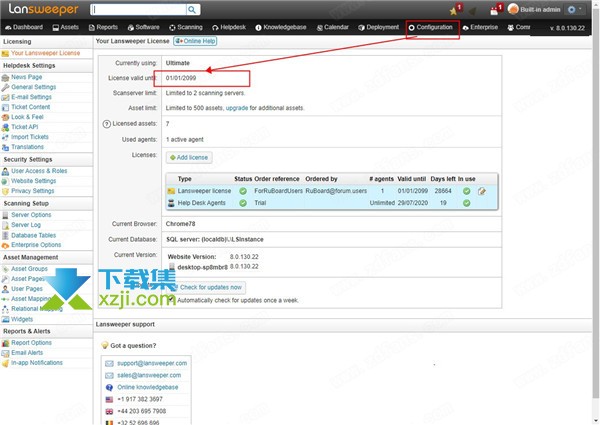Click the Check for updates now button
Screen dimensions: 600x425
pos(207,287)
